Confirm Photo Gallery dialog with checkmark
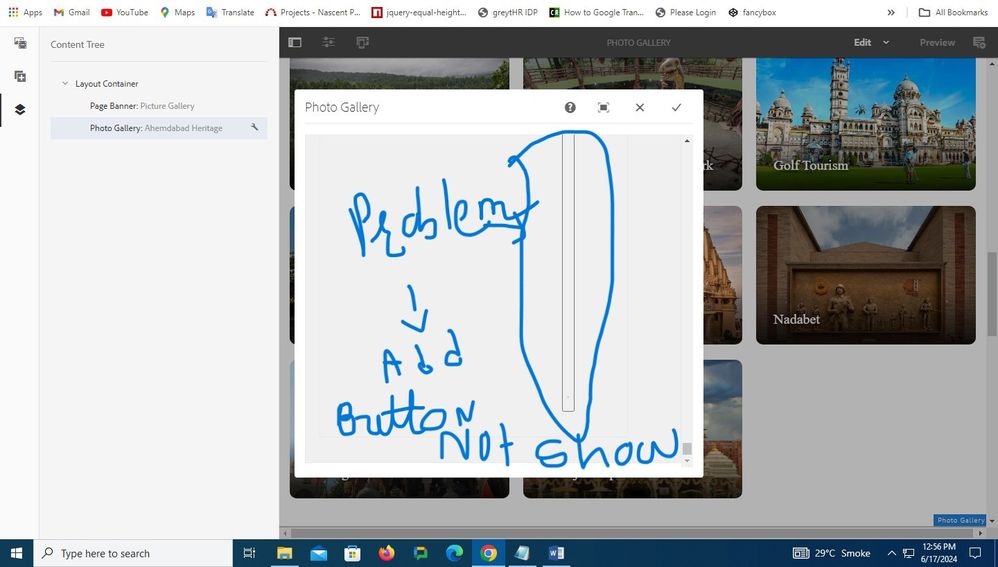This screenshot has width=998, height=567. pos(676,107)
